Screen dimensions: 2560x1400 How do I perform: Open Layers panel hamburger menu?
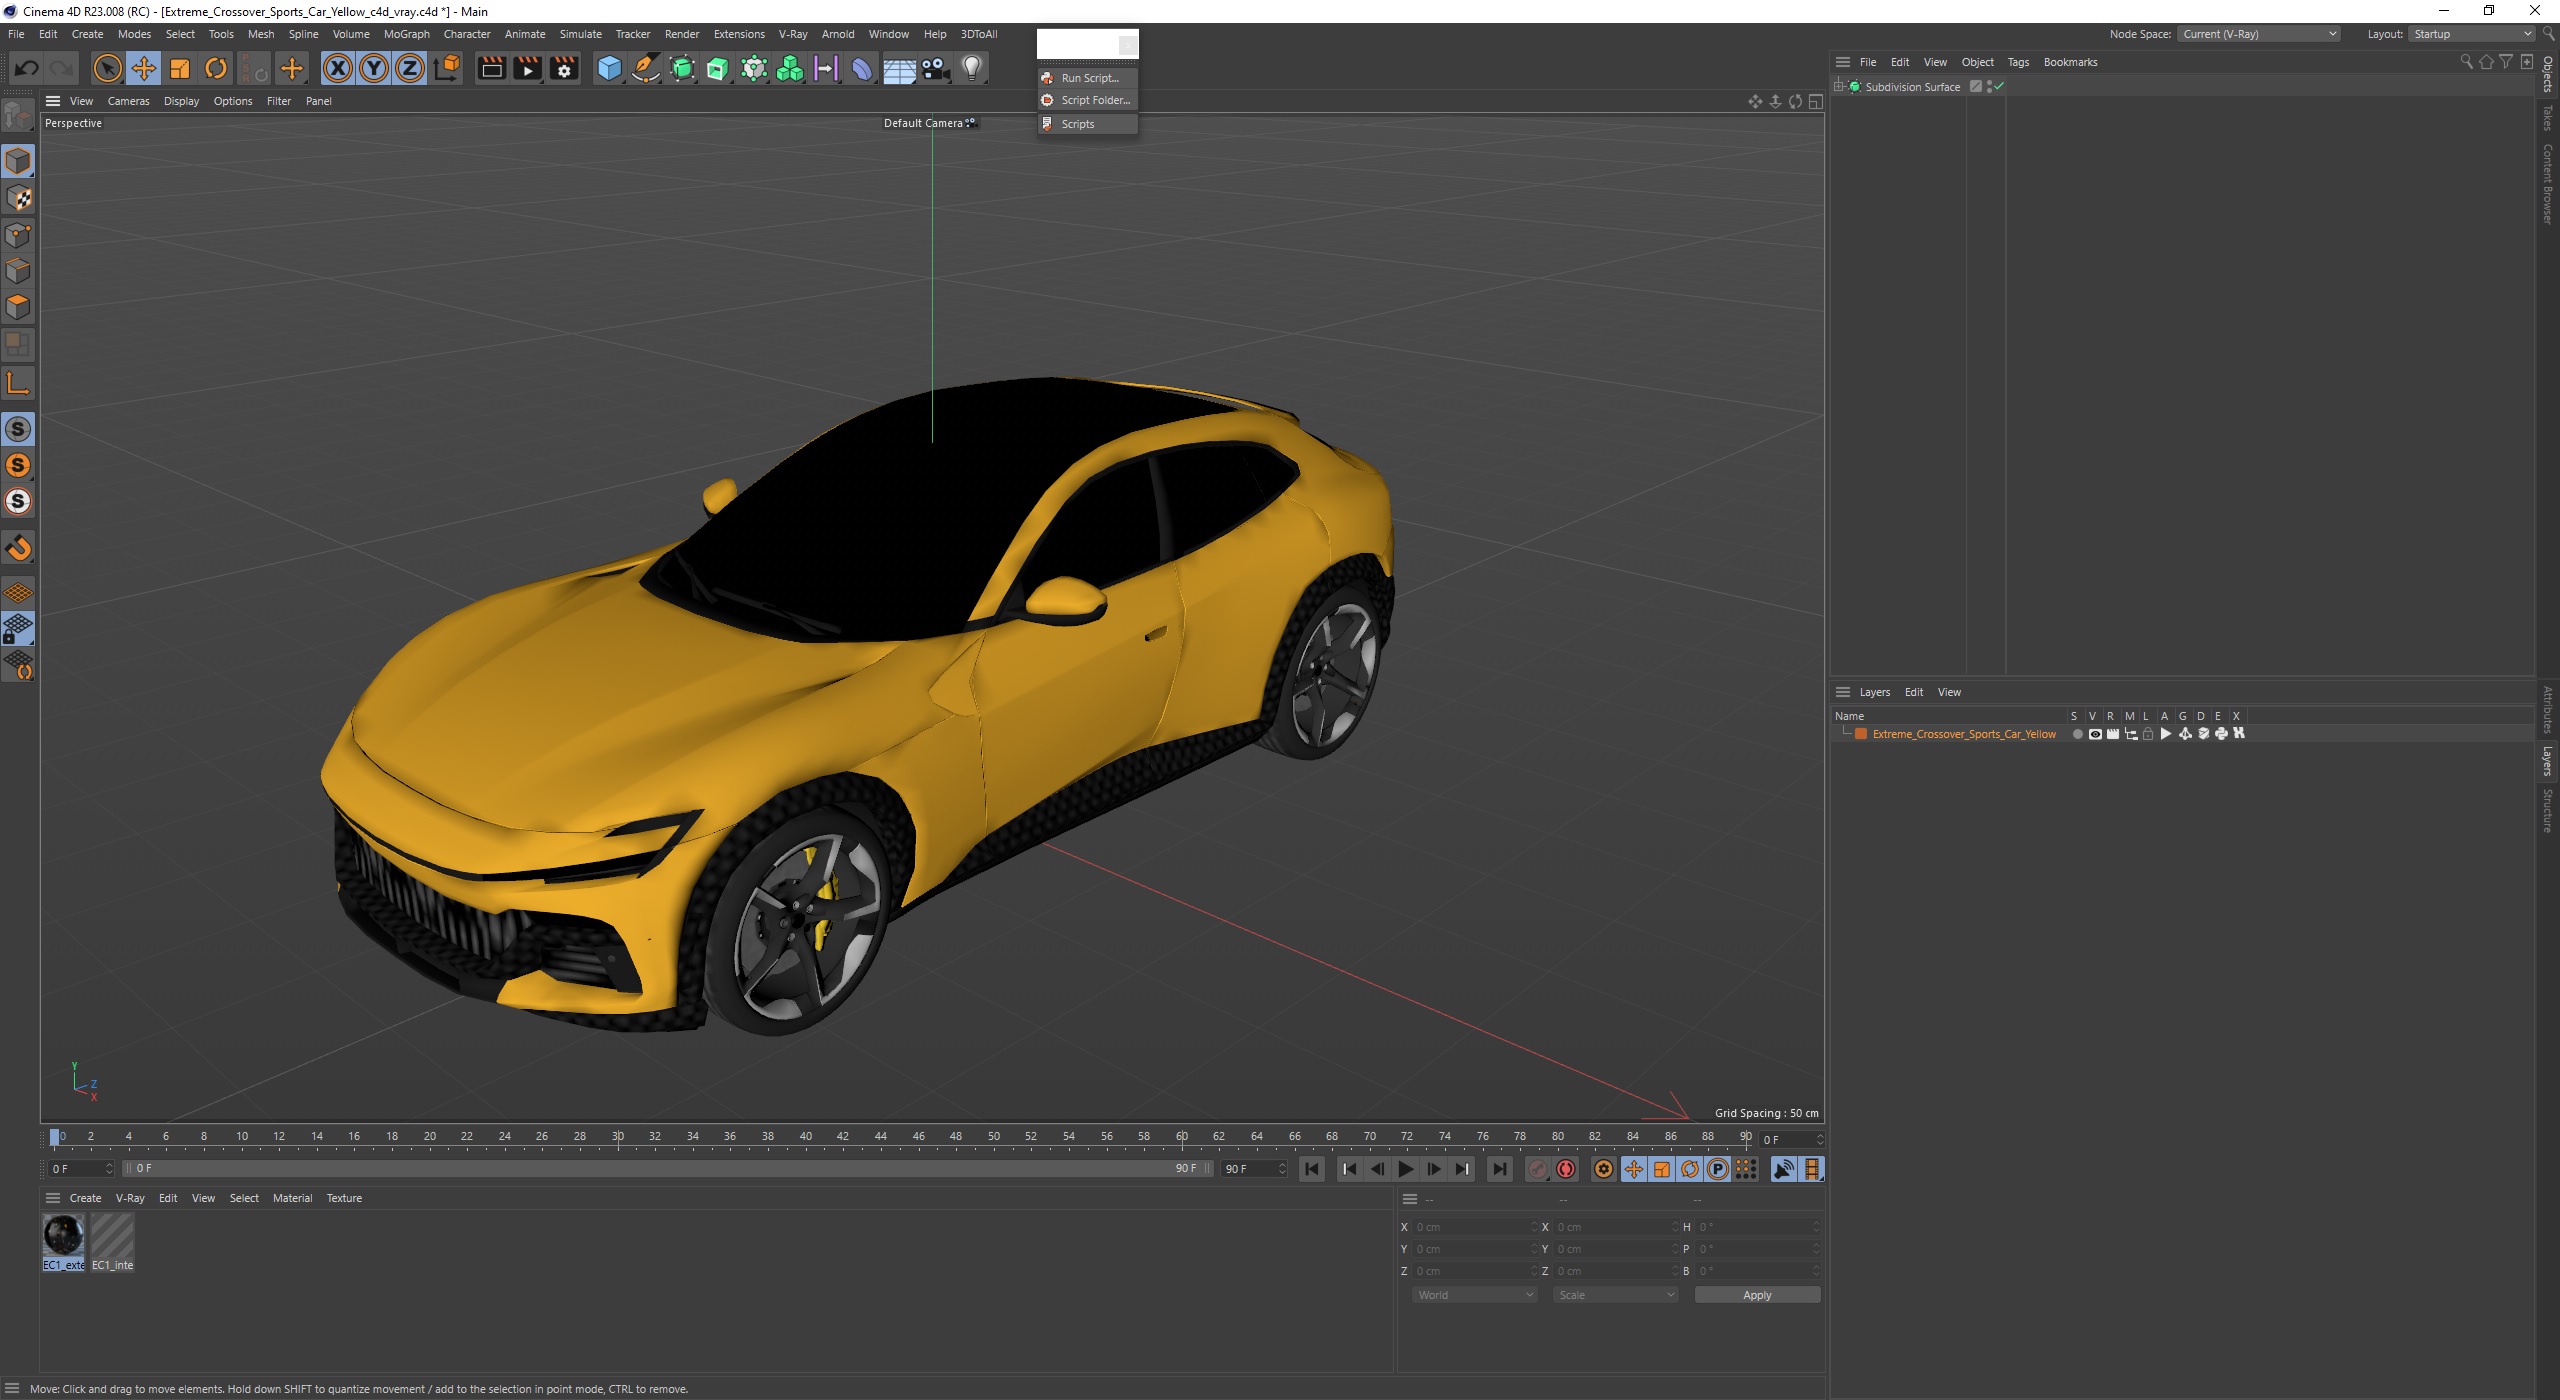click(1843, 692)
